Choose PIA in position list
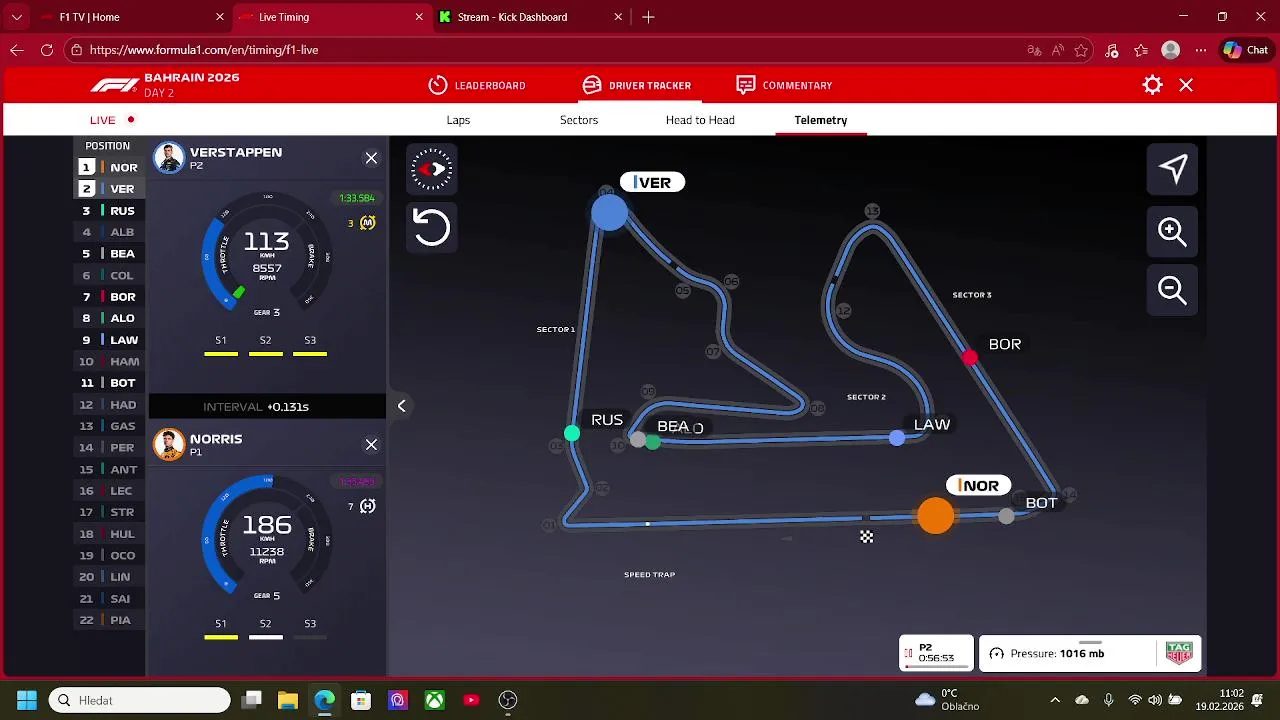The image size is (1280, 720). pos(111,620)
